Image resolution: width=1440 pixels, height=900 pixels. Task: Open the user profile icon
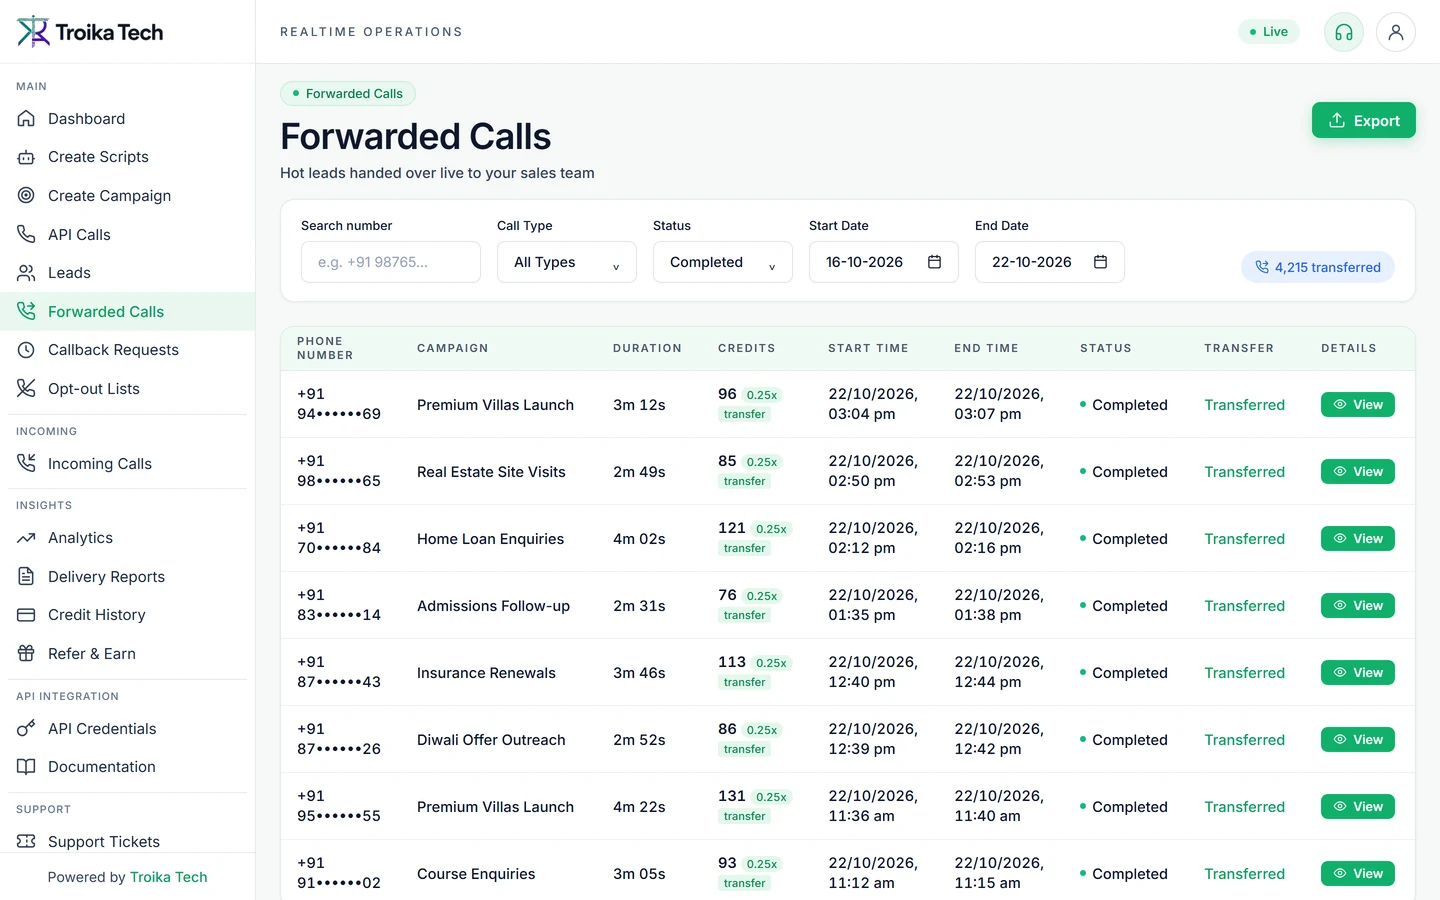[1396, 32]
